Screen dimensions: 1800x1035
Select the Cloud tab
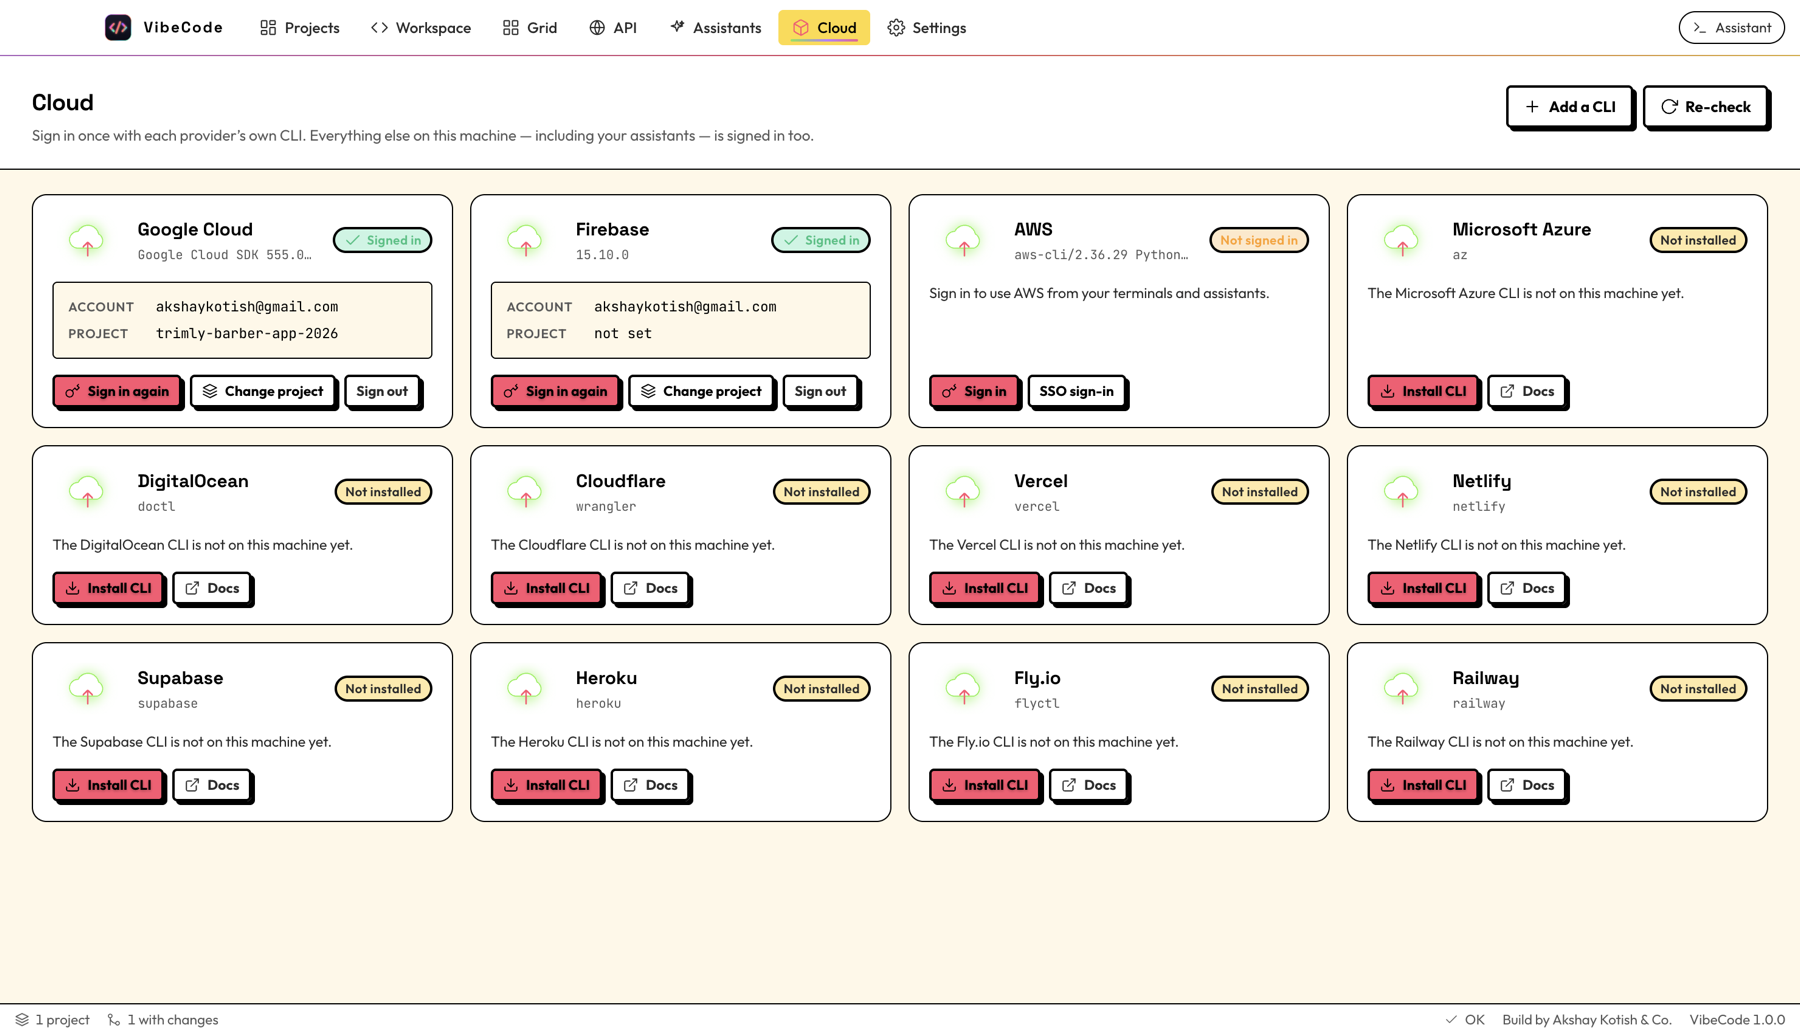point(824,27)
